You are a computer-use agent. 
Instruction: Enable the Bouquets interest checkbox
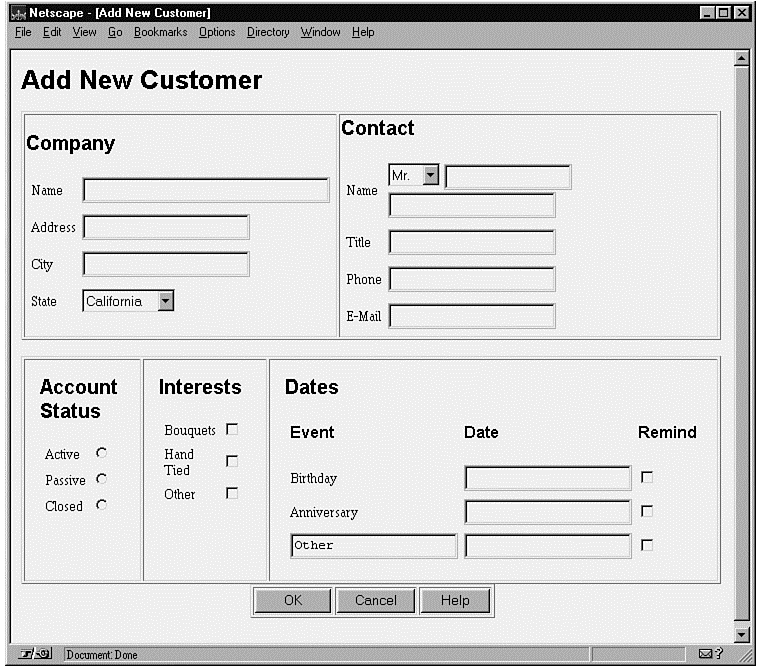tap(232, 429)
